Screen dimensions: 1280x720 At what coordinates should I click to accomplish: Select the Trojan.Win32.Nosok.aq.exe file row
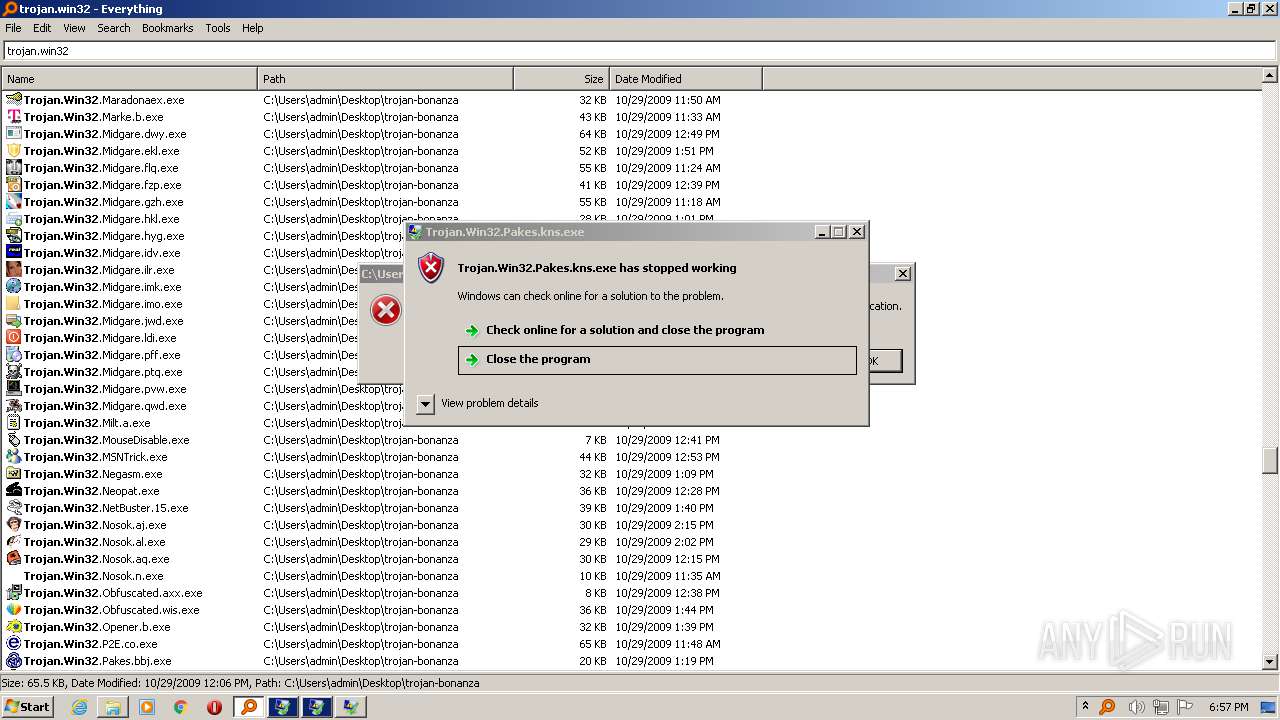pos(380,559)
